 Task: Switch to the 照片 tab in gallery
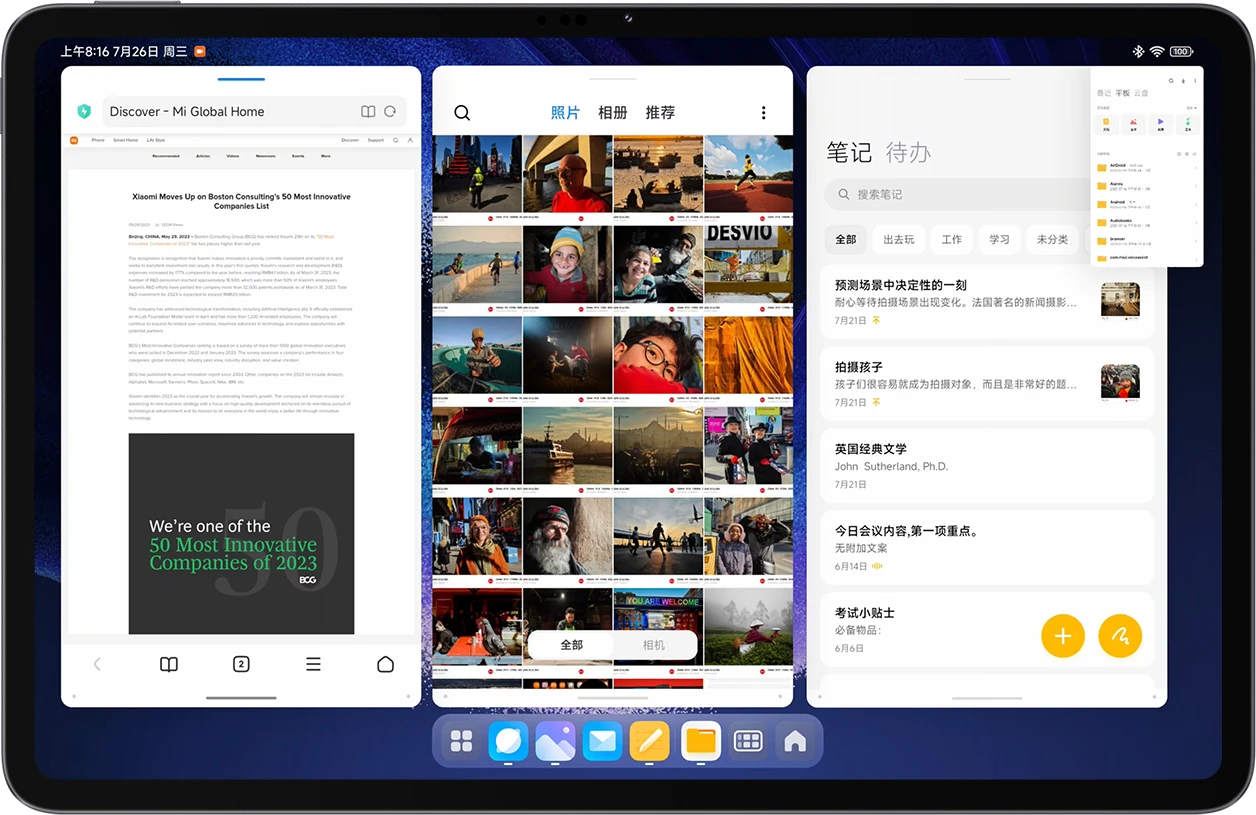point(565,113)
